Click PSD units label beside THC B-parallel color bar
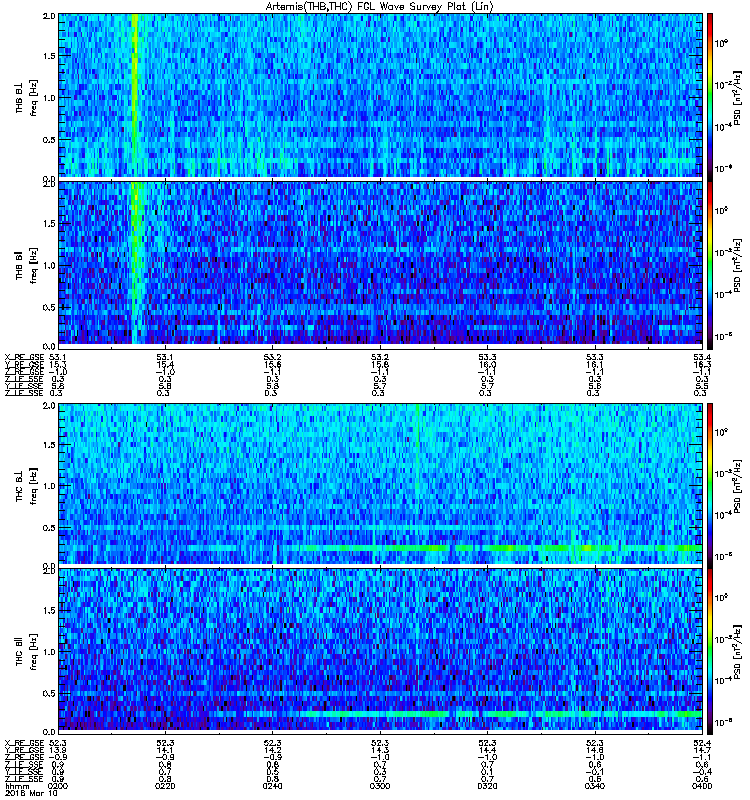 pos(738,652)
